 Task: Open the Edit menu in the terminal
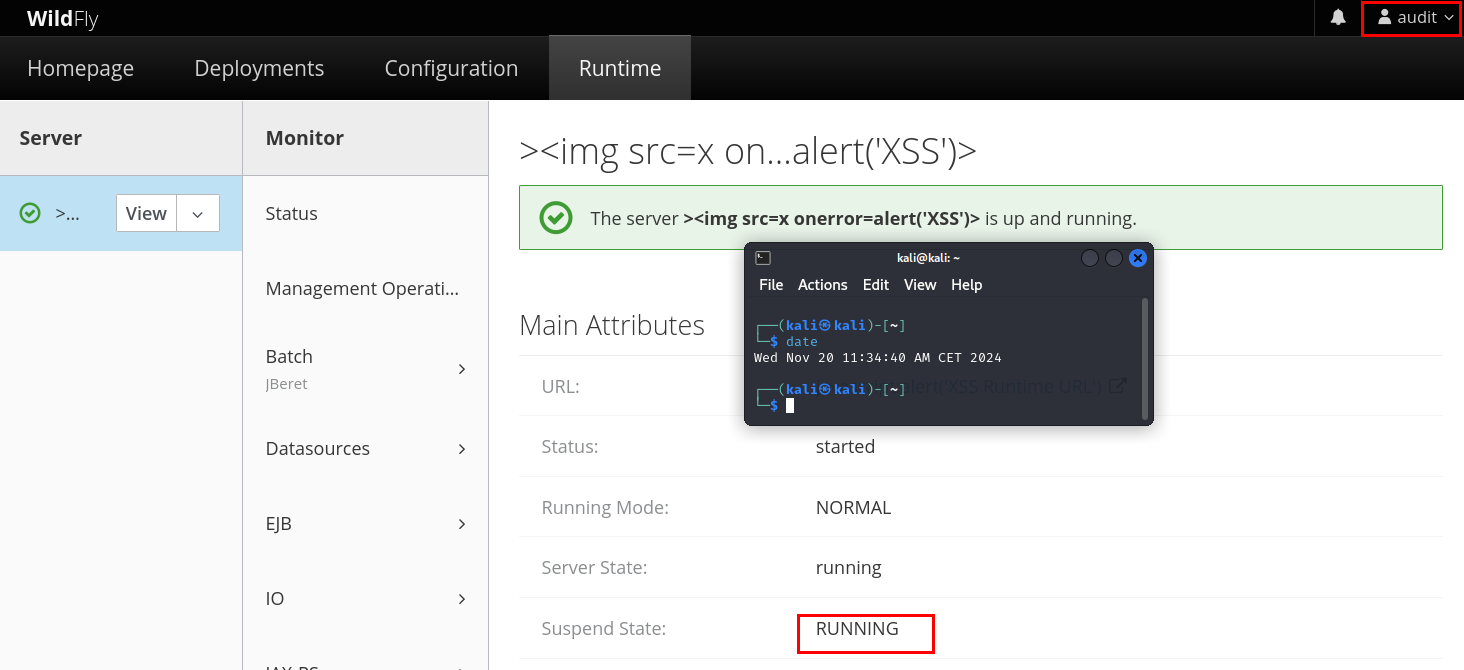click(x=876, y=285)
